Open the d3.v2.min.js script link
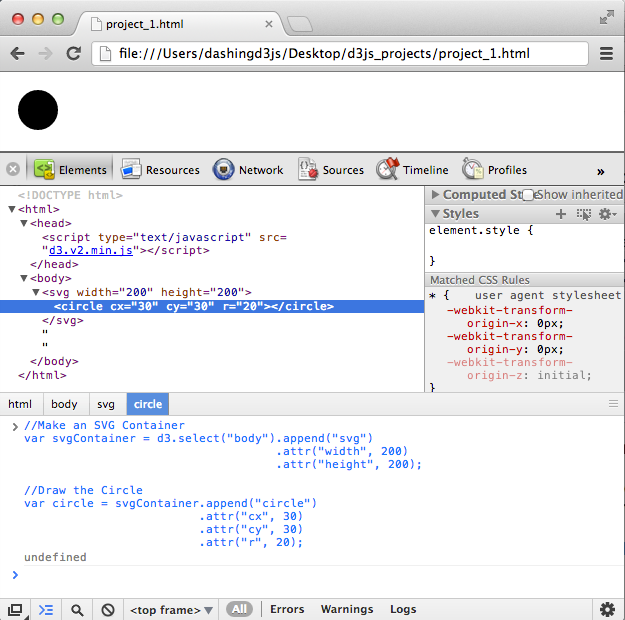The width and height of the screenshot is (625, 620). 95,250
